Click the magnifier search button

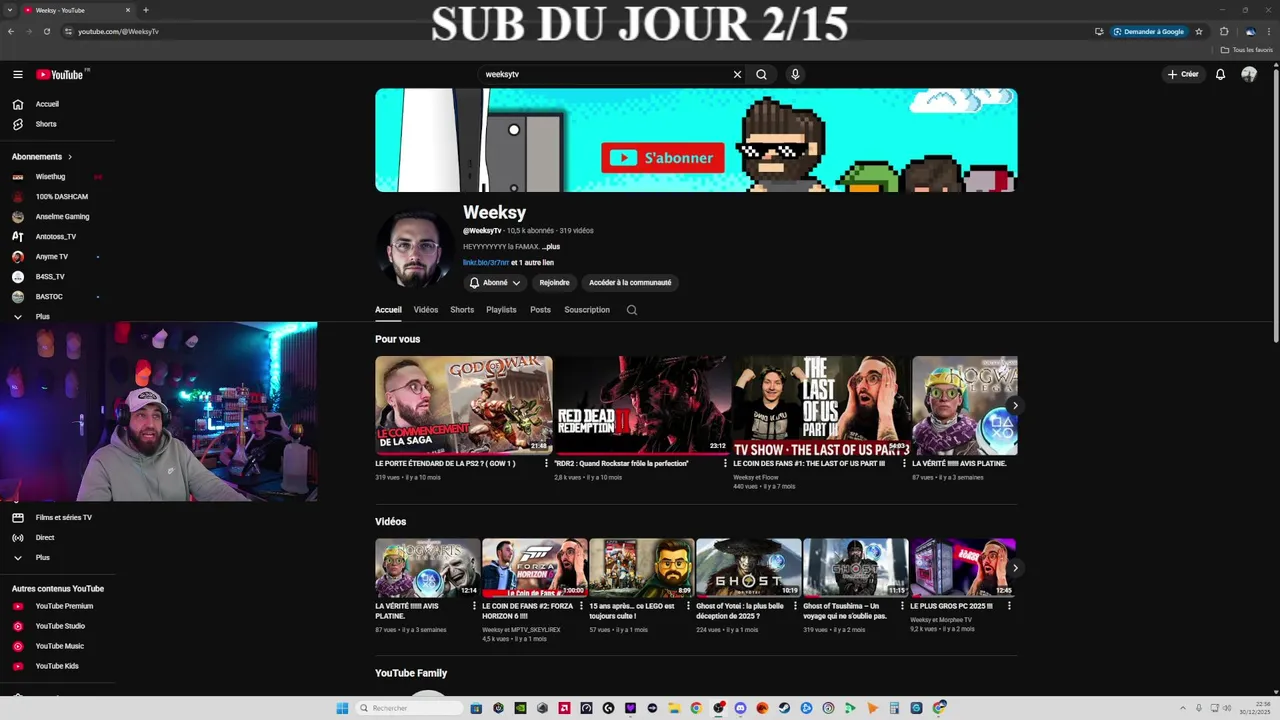761,74
